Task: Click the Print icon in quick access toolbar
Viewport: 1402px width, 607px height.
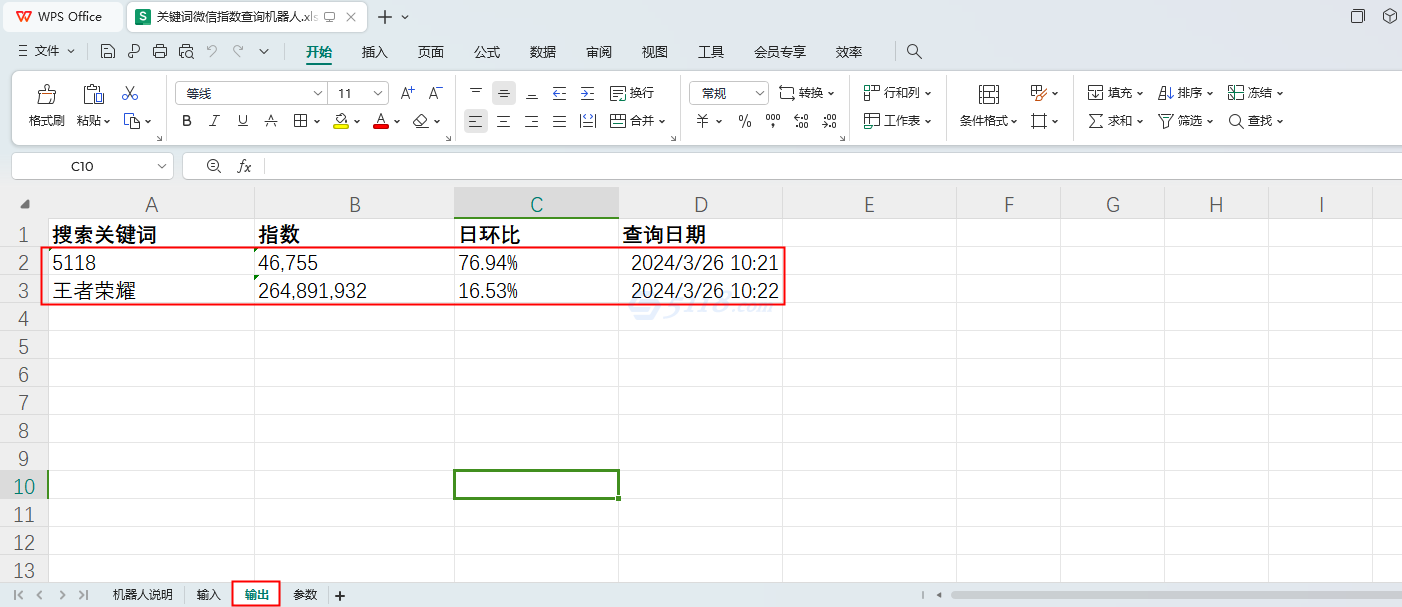Action: pyautogui.click(x=160, y=52)
